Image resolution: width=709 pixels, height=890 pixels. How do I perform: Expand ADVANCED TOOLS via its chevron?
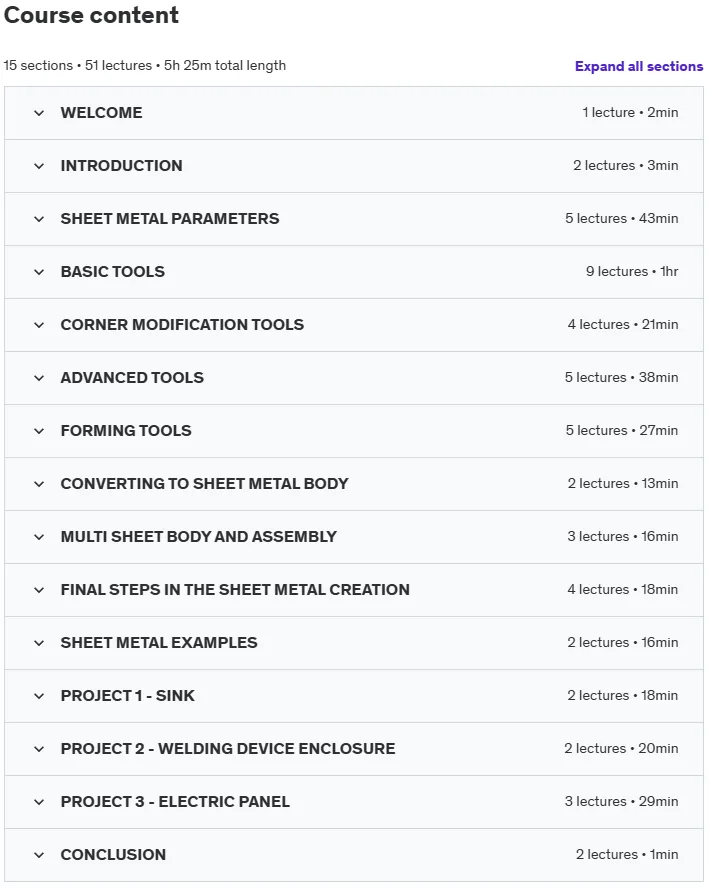pos(39,378)
